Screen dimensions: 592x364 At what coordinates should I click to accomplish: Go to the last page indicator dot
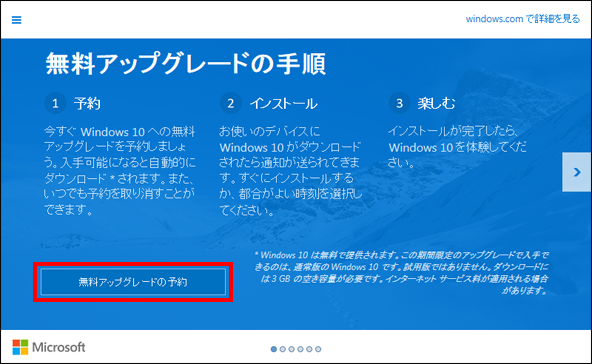point(318,349)
